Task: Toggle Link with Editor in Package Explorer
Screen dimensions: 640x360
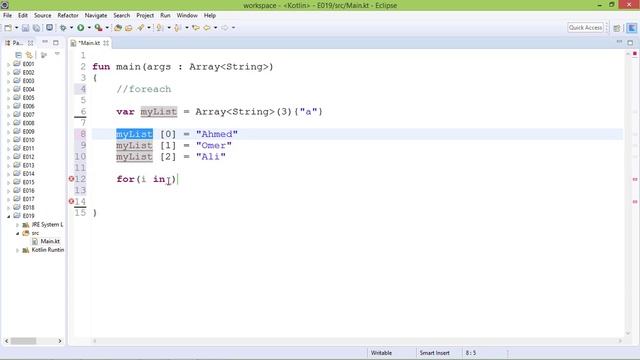Action: pyautogui.click(x=29, y=55)
